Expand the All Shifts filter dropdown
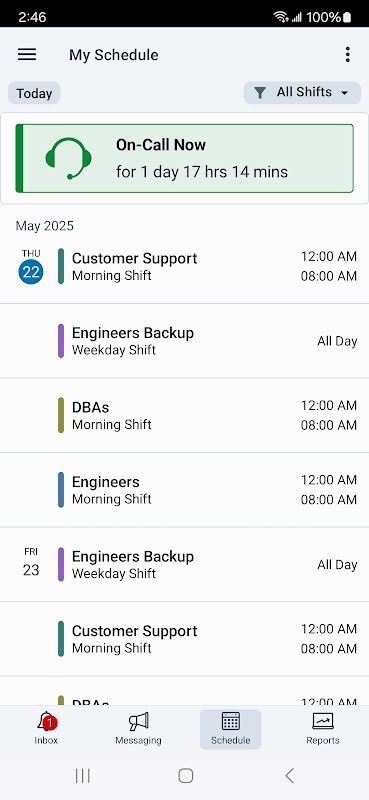Image resolution: width=369 pixels, height=800 pixels. click(x=302, y=92)
